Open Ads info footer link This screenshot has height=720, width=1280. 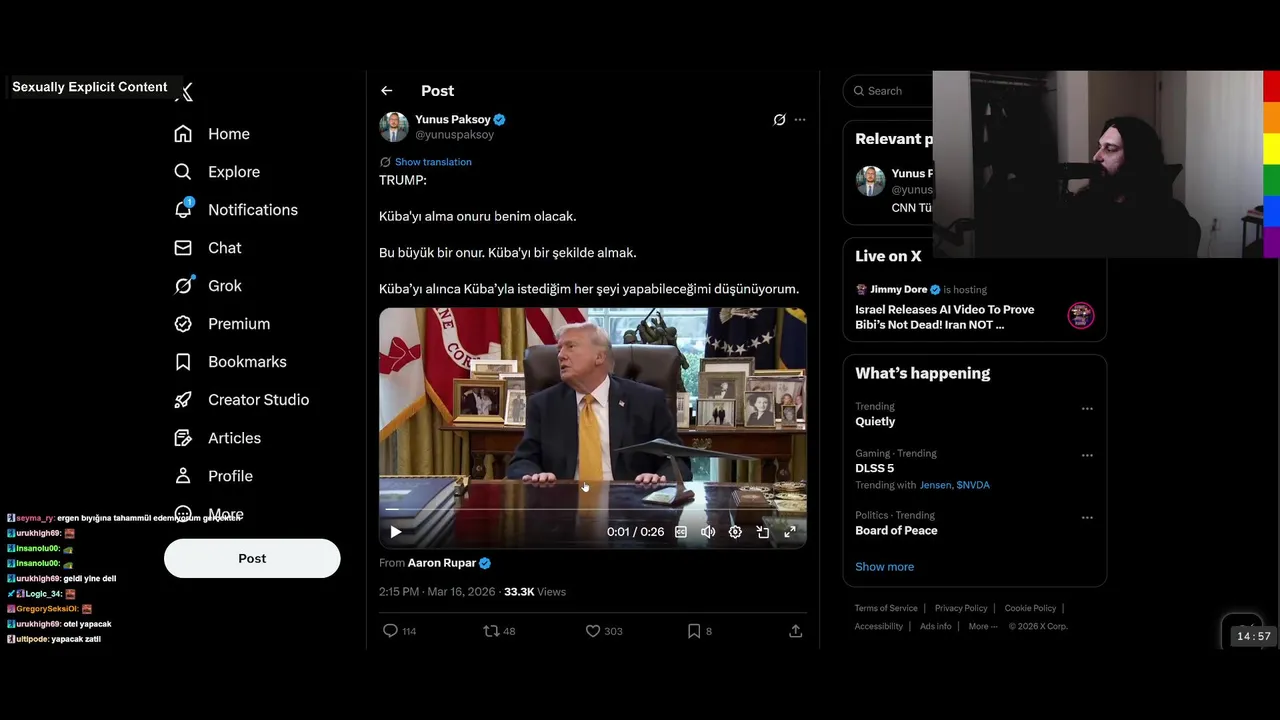[936, 626]
